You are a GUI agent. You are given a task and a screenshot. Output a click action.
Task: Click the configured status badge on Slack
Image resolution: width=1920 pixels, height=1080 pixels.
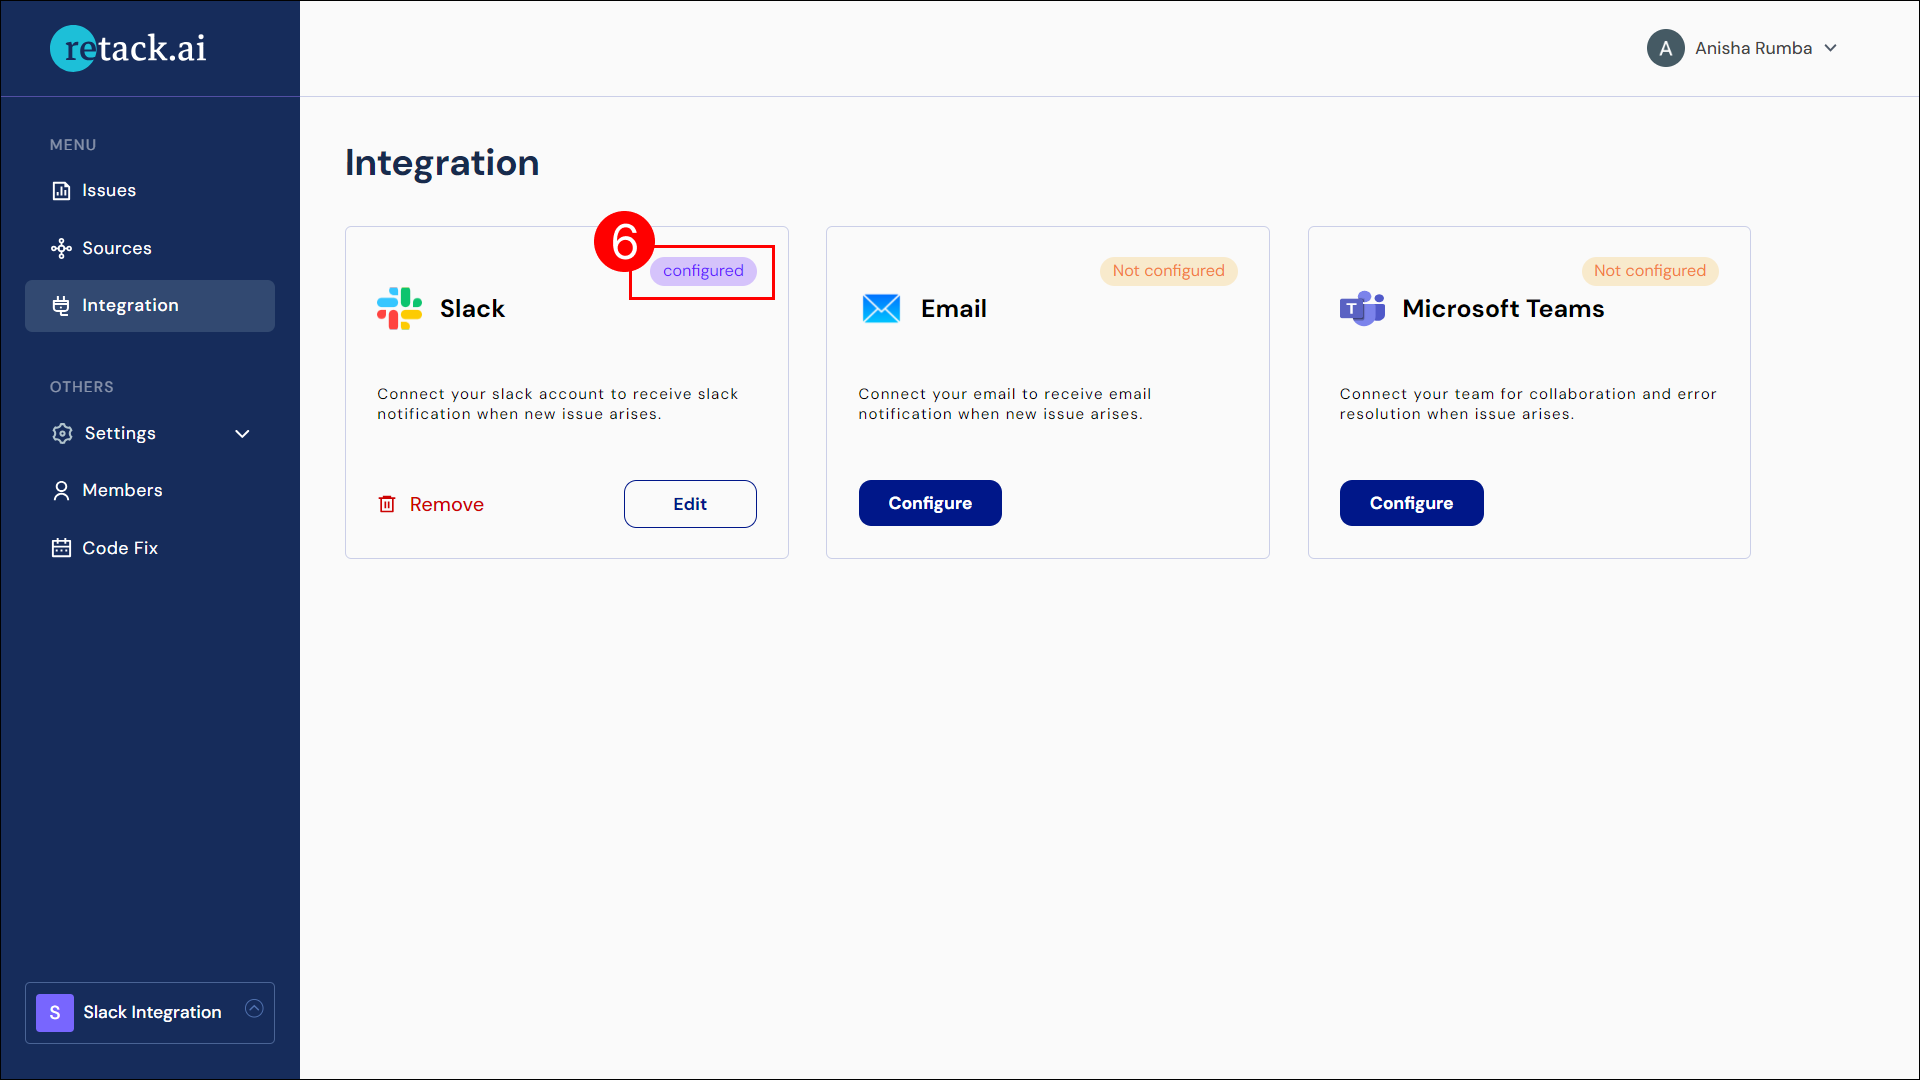(703, 270)
